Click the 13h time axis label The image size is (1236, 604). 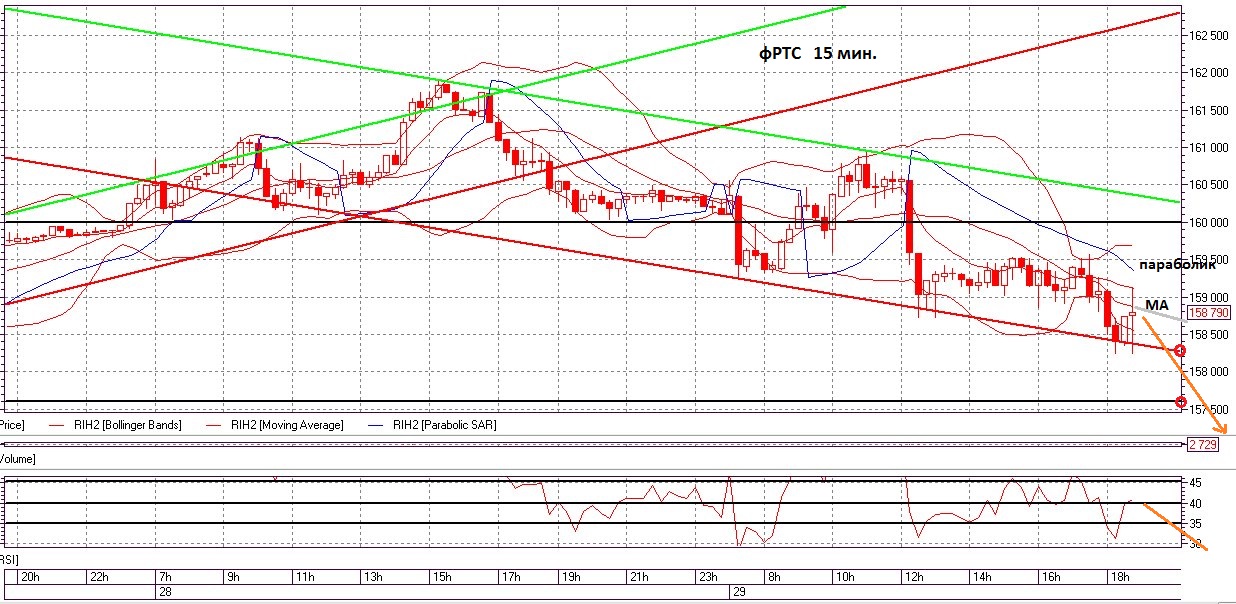373,577
